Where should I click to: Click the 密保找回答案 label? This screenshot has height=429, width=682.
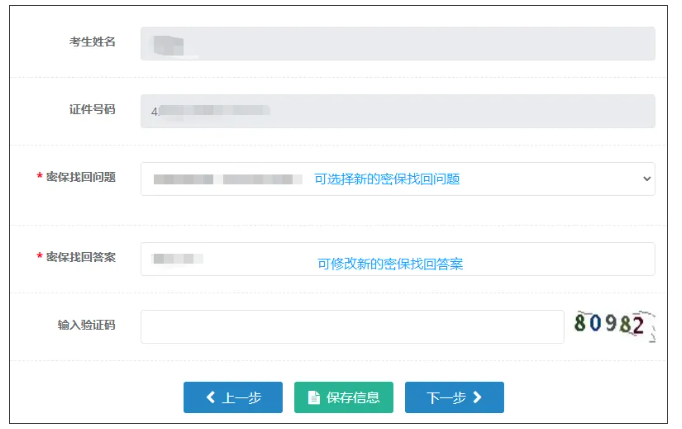(x=81, y=257)
